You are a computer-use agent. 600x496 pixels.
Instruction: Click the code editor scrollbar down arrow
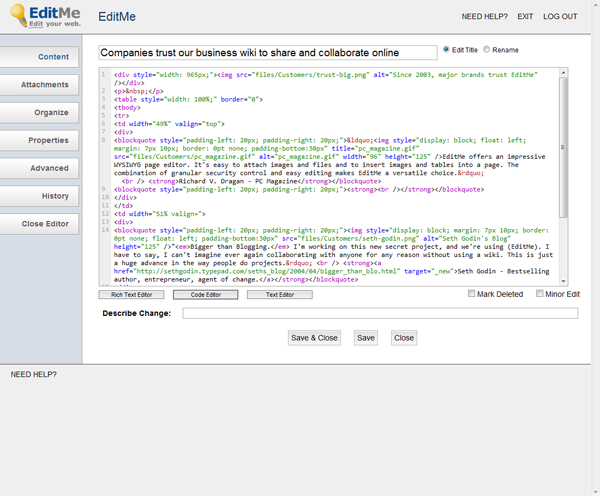pos(563,281)
